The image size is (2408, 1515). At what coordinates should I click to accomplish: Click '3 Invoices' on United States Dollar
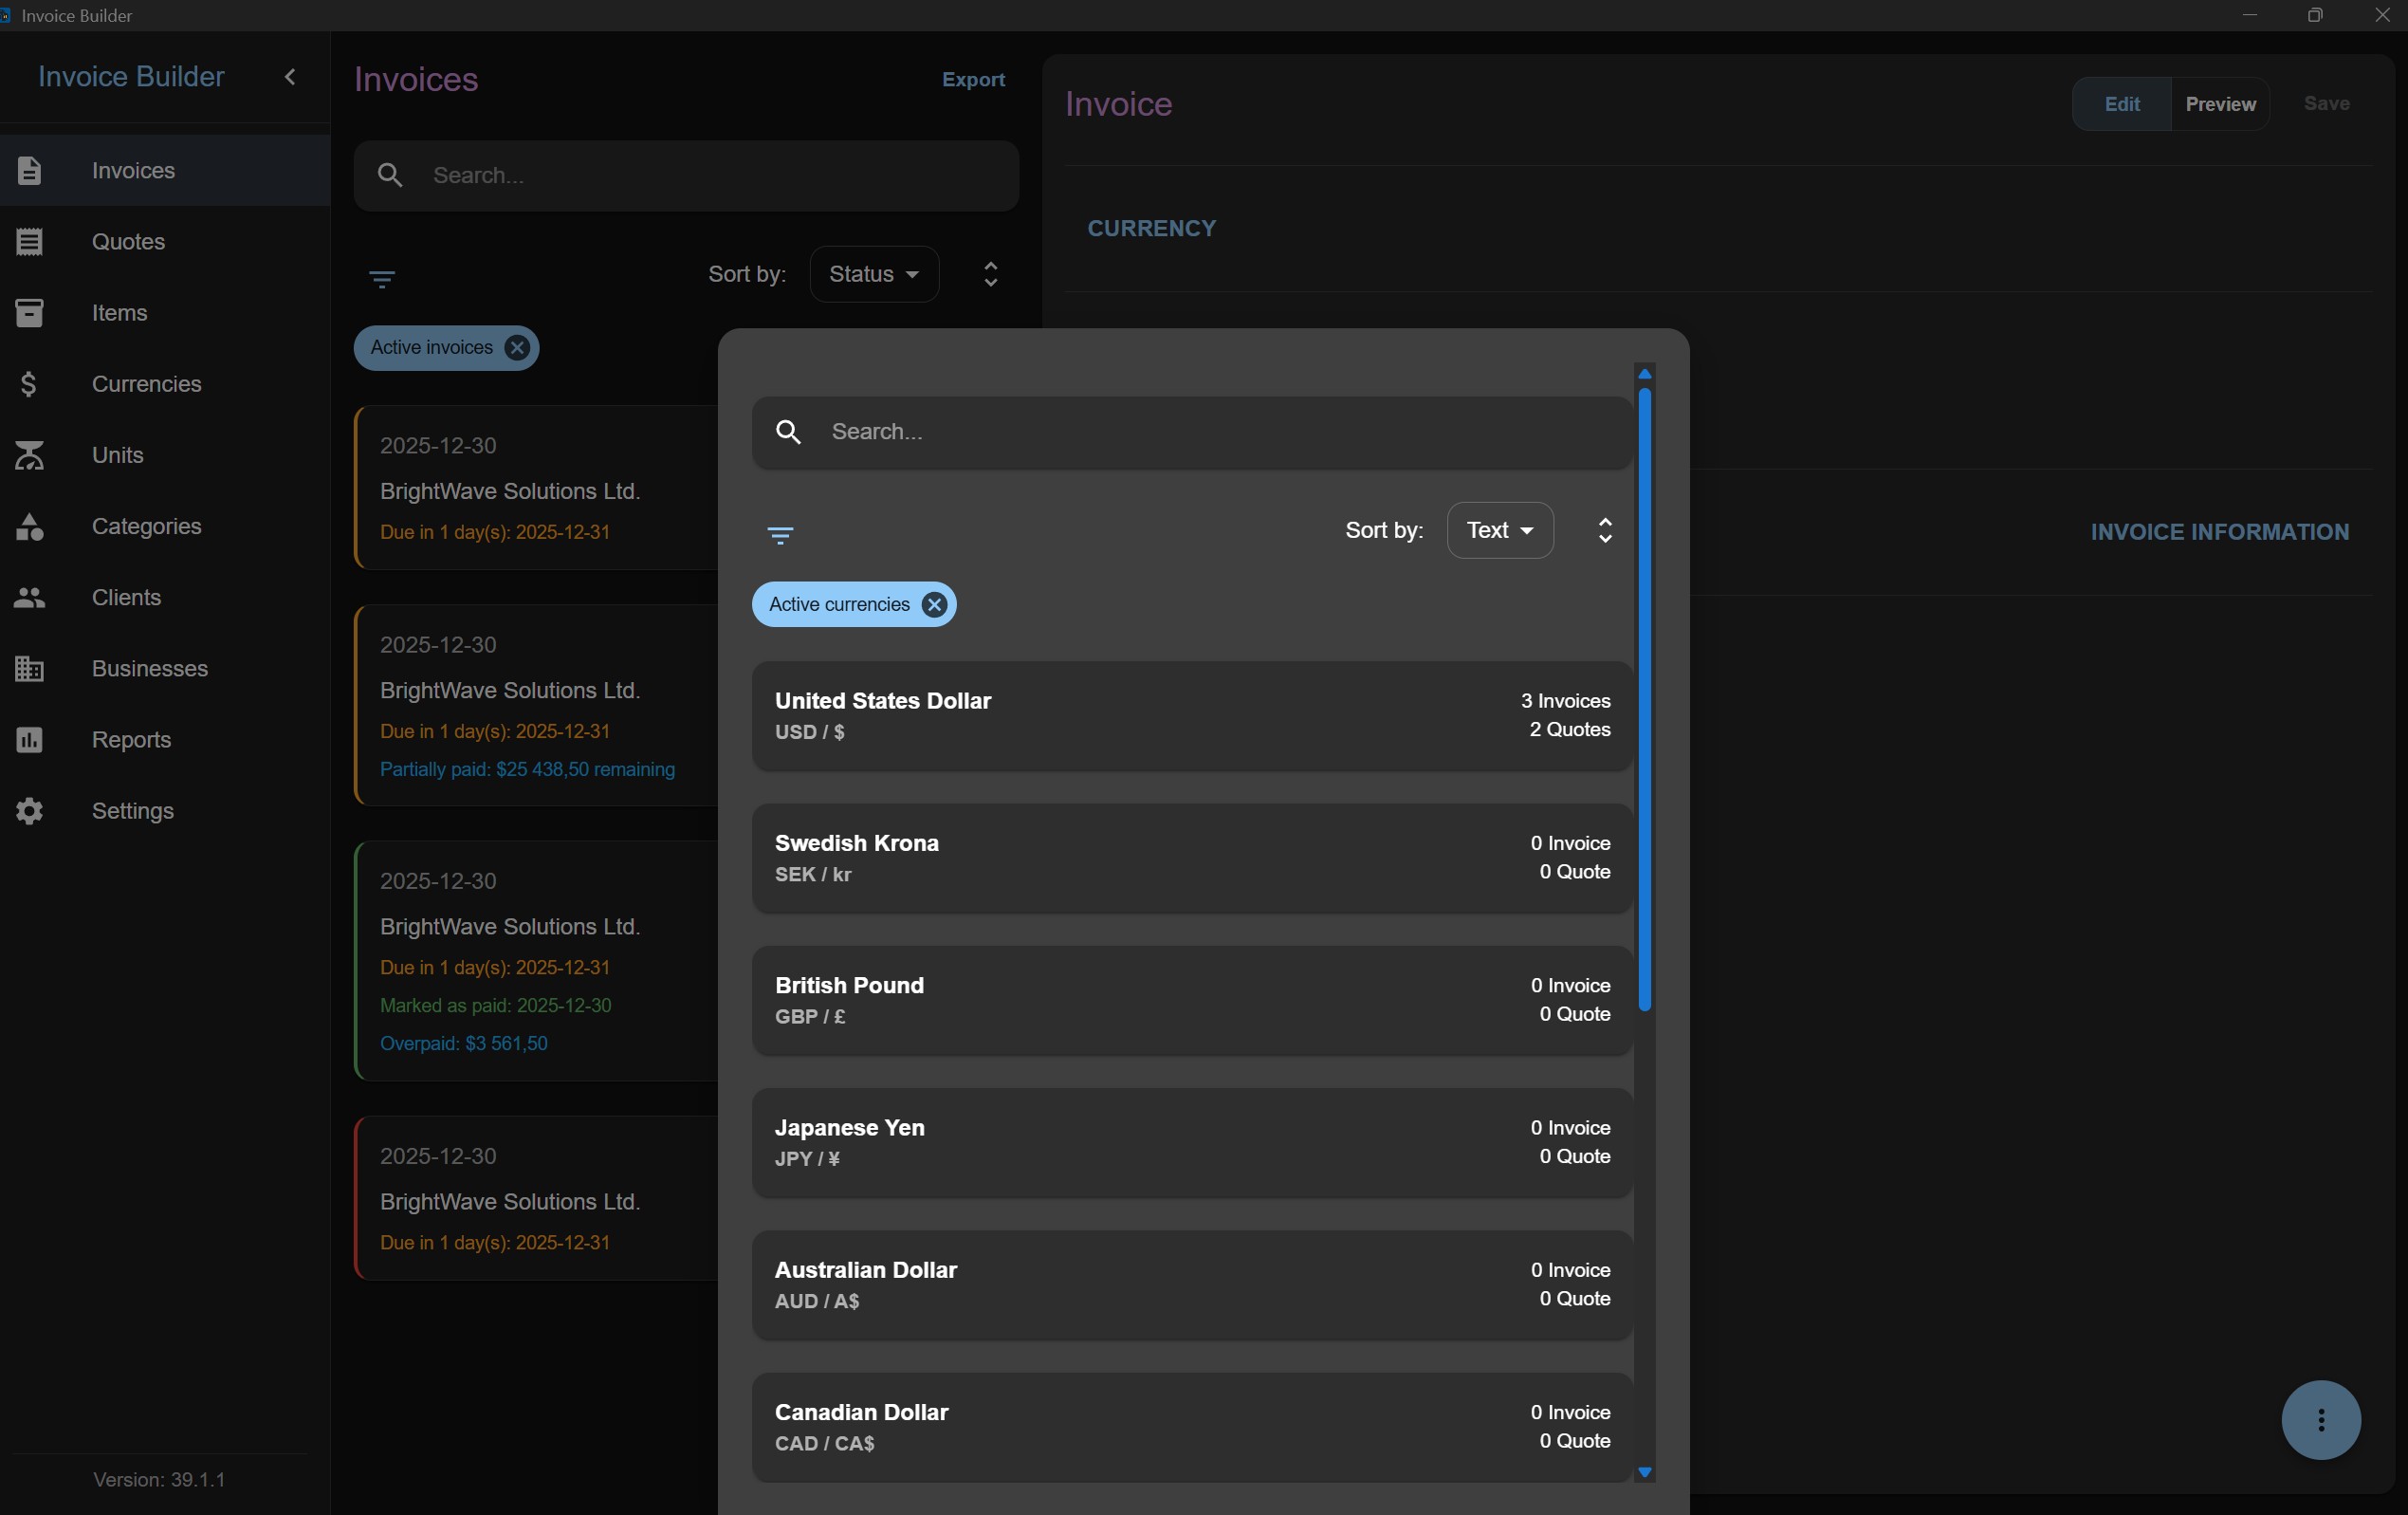click(x=1565, y=701)
